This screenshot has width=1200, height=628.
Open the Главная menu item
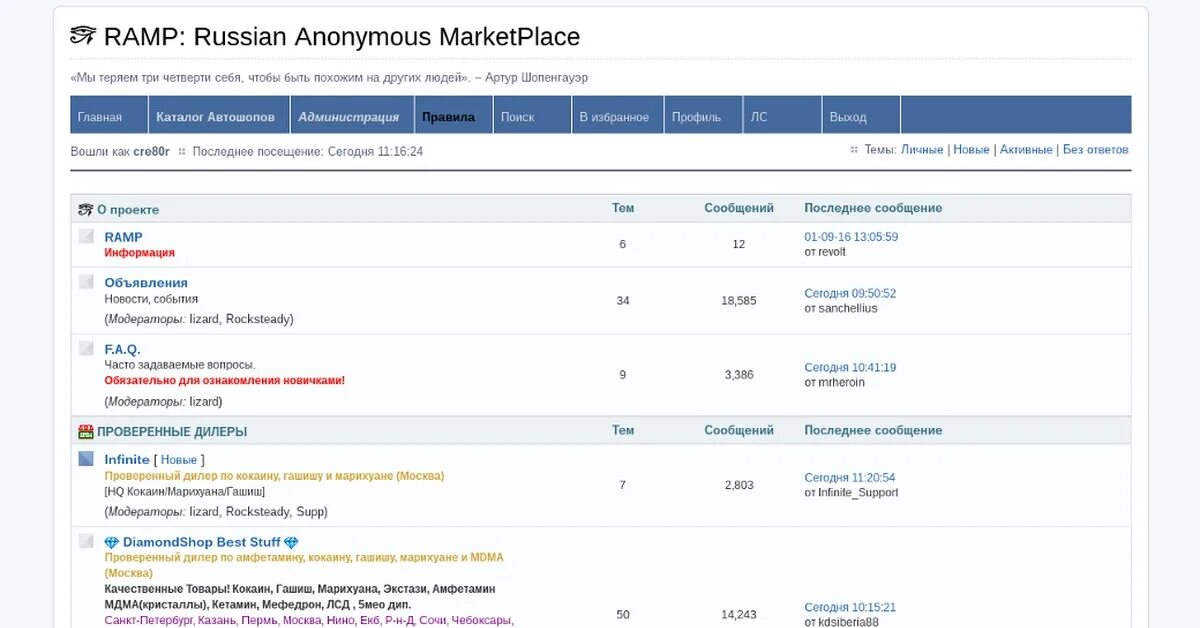click(x=100, y=116)
